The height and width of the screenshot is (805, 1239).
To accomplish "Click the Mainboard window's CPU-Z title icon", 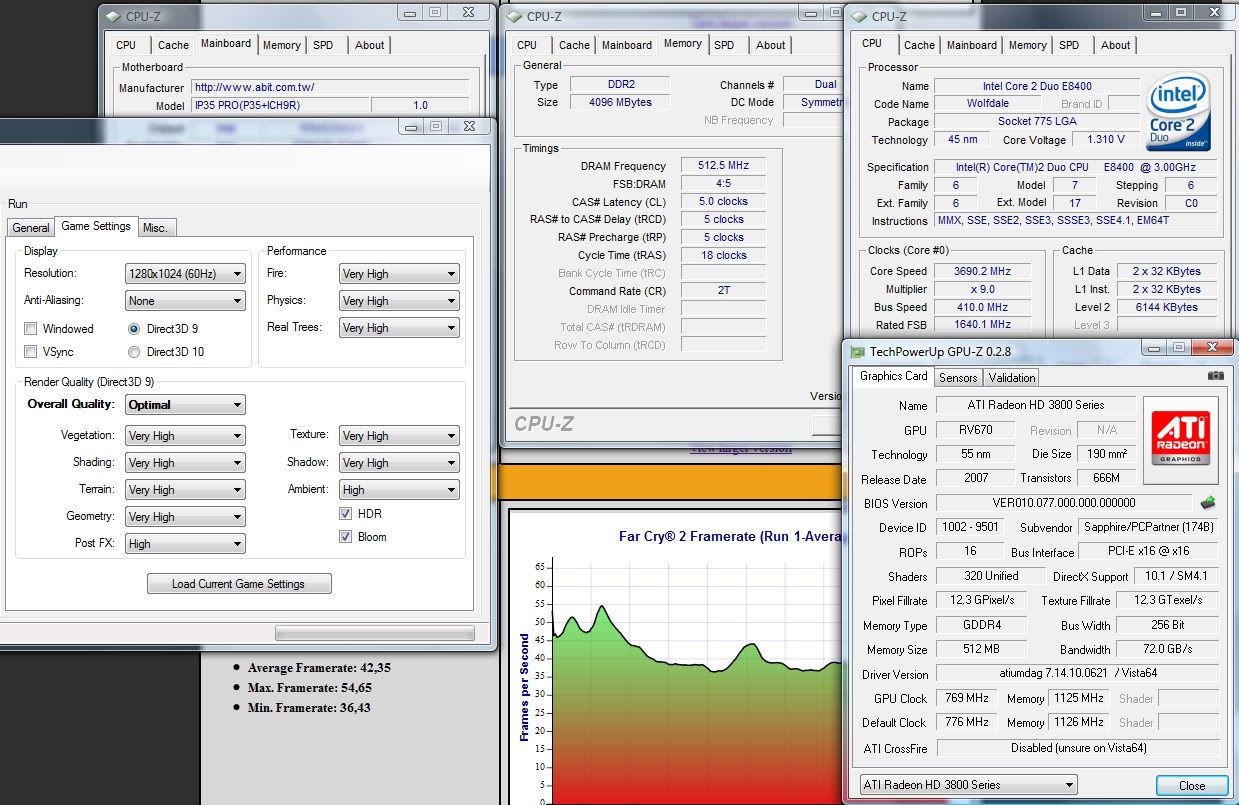I will click(x=112, y=16).
